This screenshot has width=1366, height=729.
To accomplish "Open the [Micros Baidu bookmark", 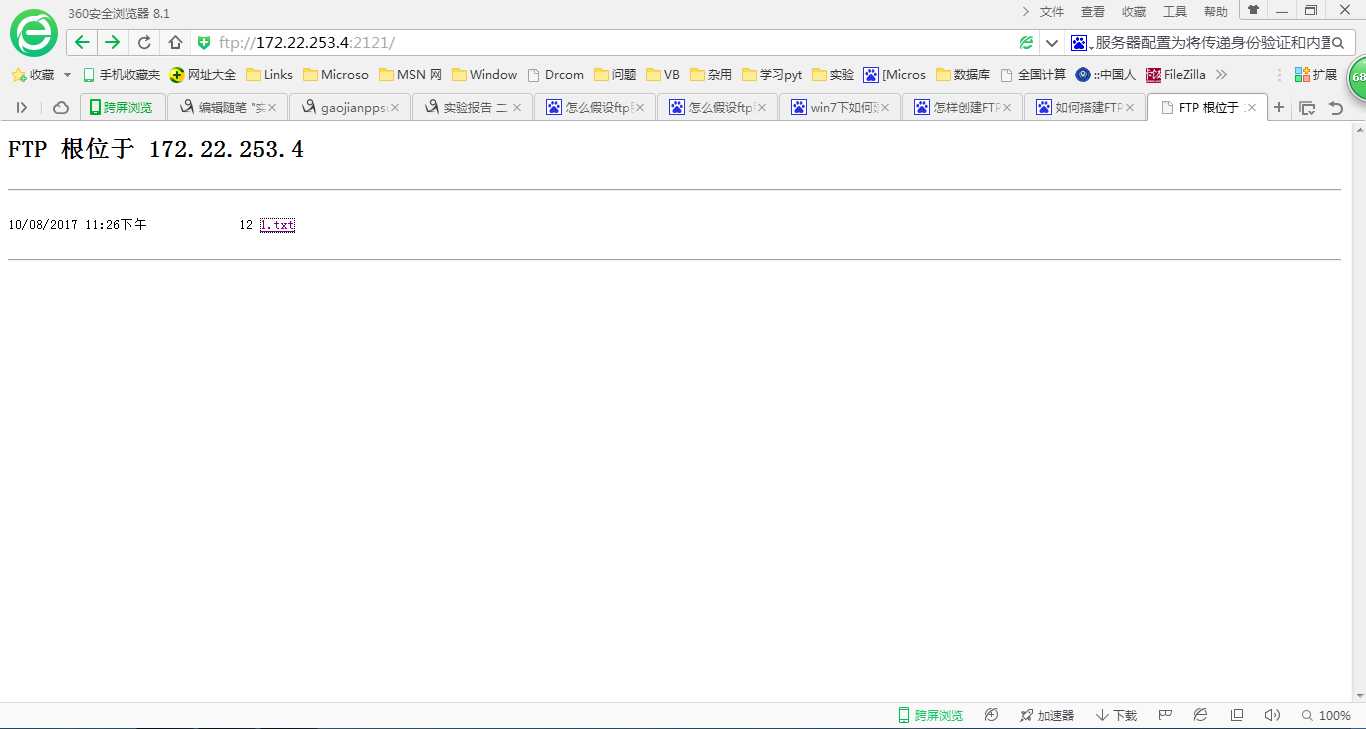I will pos(895,75).
